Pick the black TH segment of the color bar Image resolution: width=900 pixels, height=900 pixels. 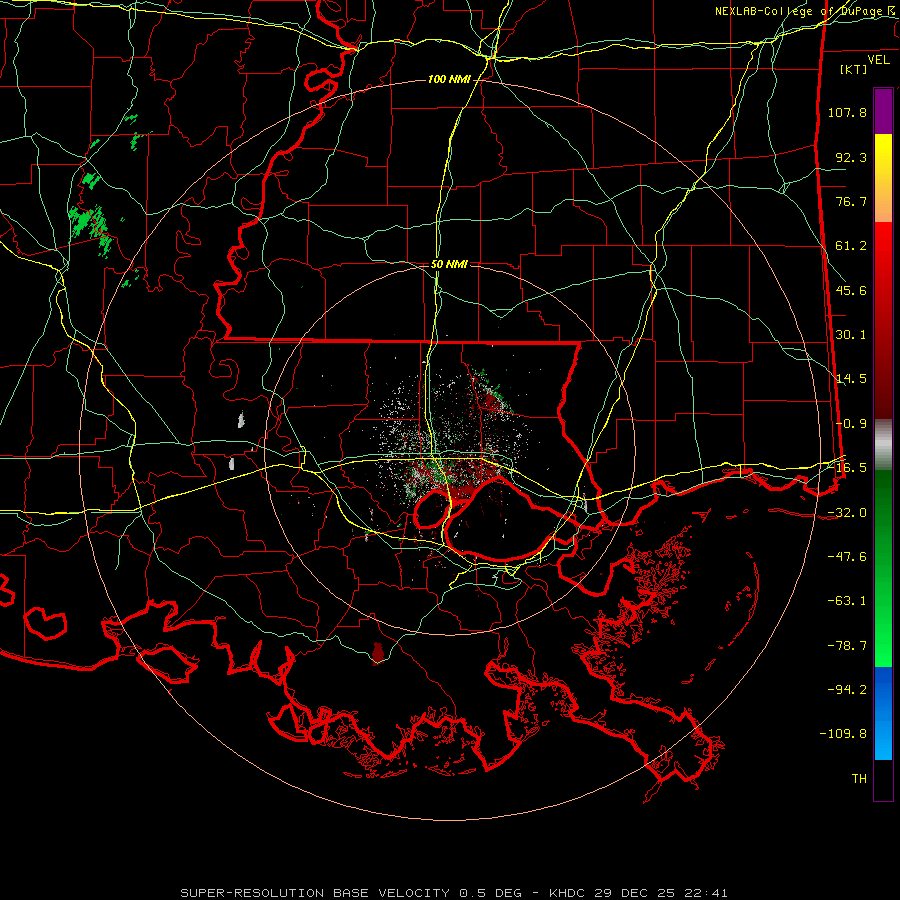coord(883,780)
